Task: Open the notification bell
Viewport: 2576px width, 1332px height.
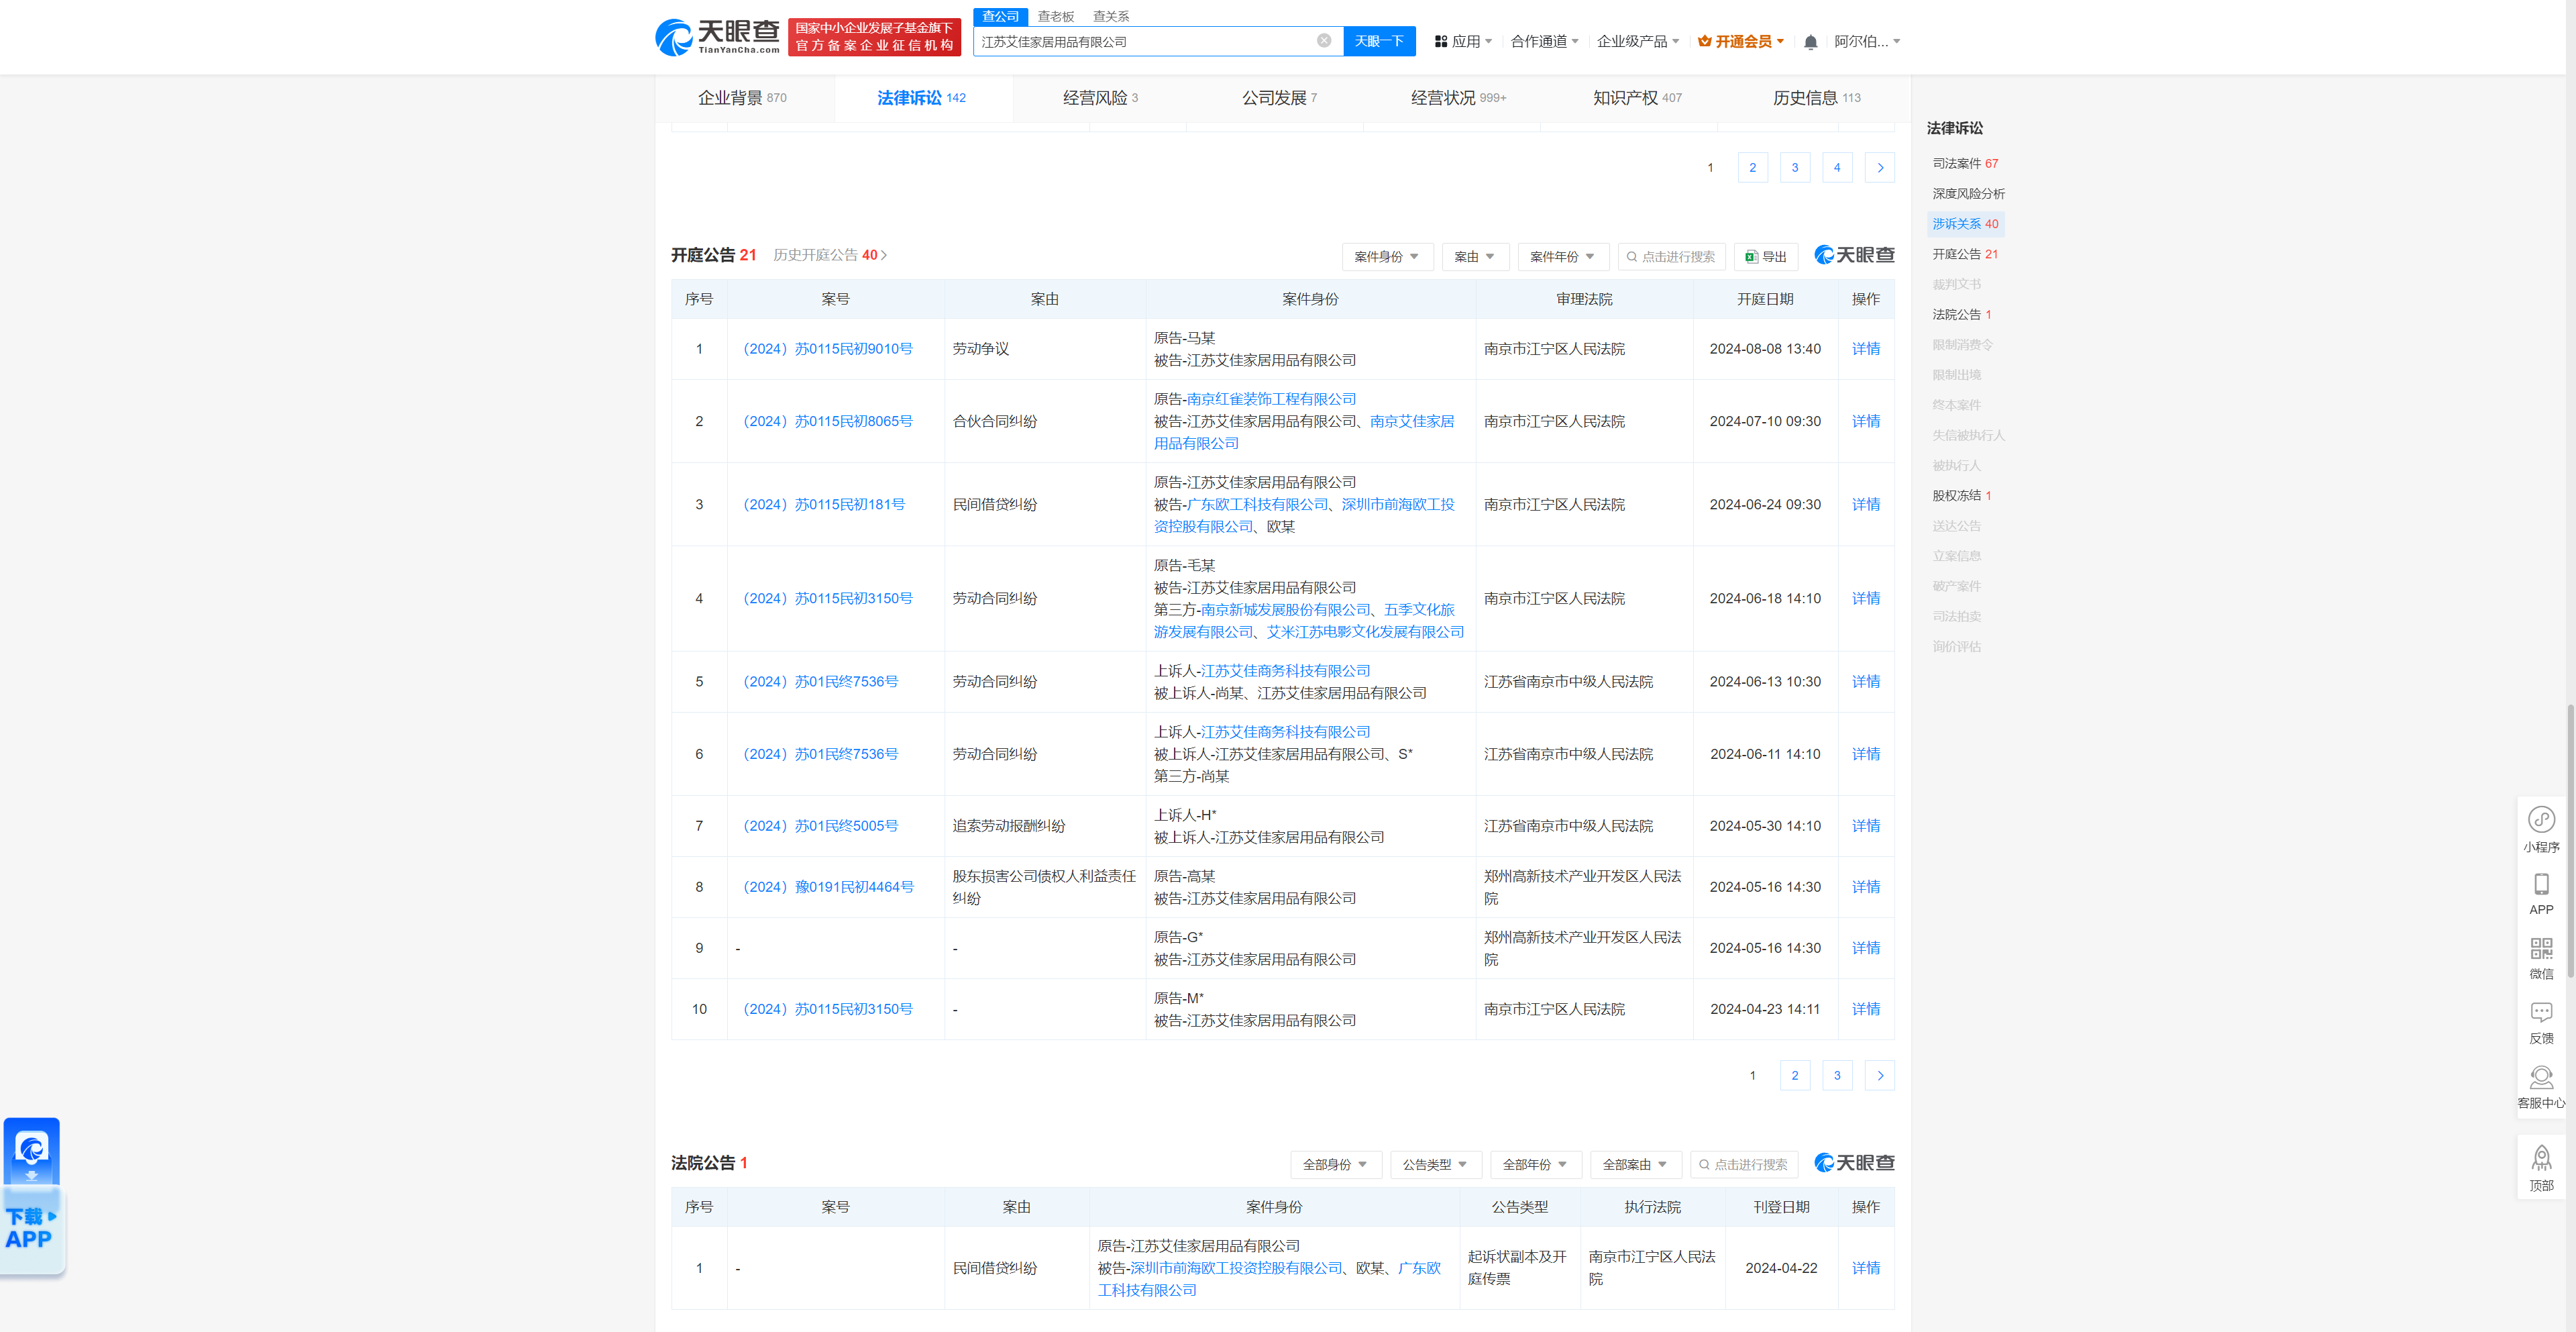Action: [1810, 41]
